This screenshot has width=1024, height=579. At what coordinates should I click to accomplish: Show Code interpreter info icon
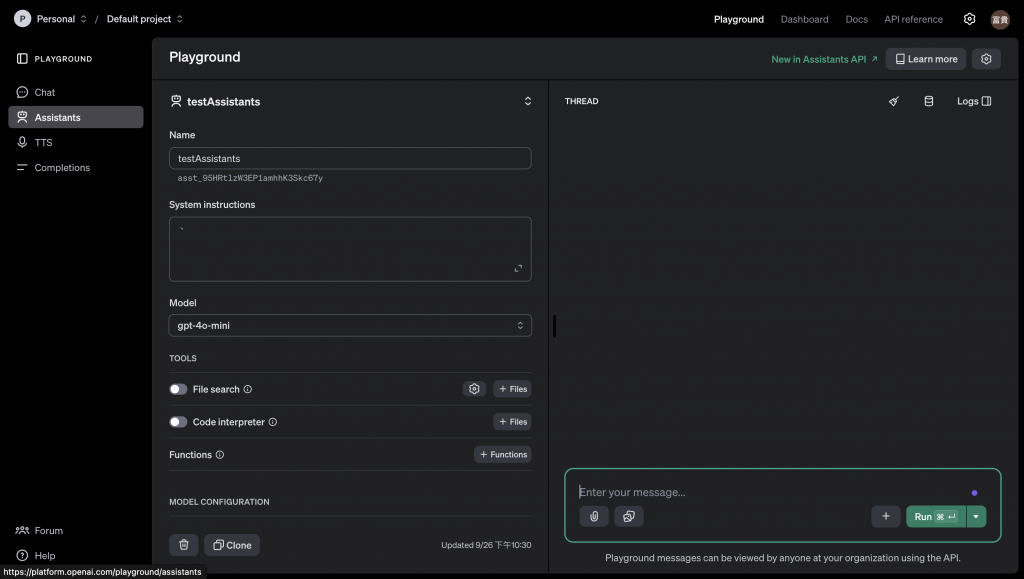[272, 422]
